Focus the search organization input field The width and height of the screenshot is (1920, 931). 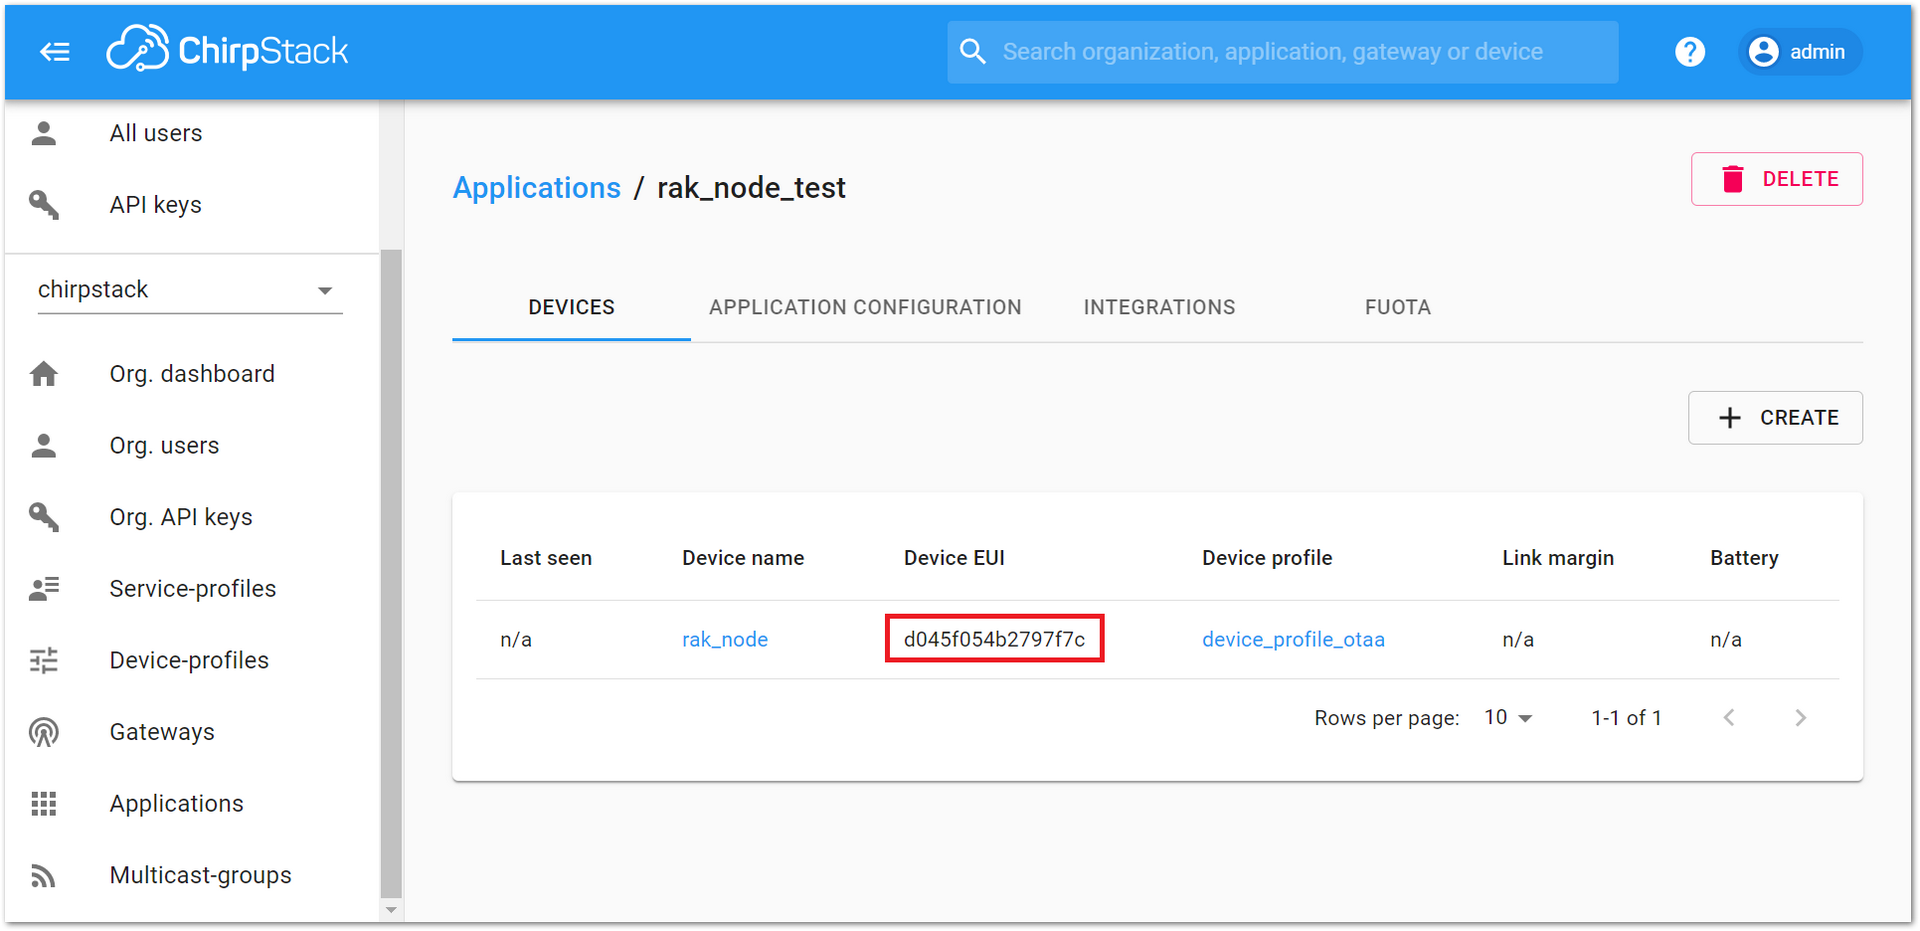pyautogui.click(x=1283, y=52)
